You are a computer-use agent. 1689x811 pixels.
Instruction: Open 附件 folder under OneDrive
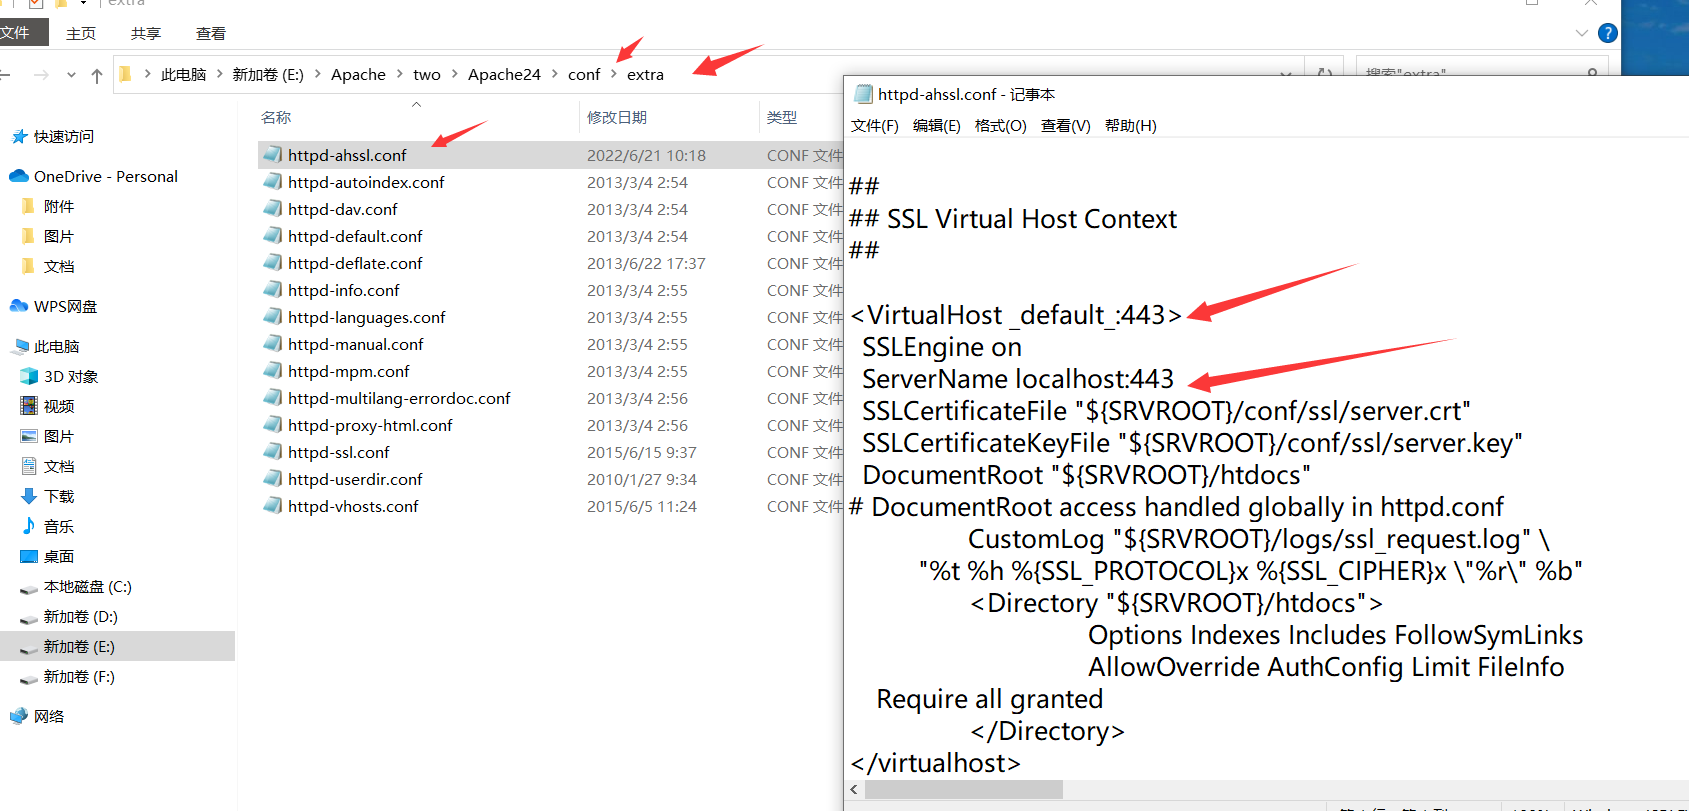pyautogui.click(x=59, y=206)
